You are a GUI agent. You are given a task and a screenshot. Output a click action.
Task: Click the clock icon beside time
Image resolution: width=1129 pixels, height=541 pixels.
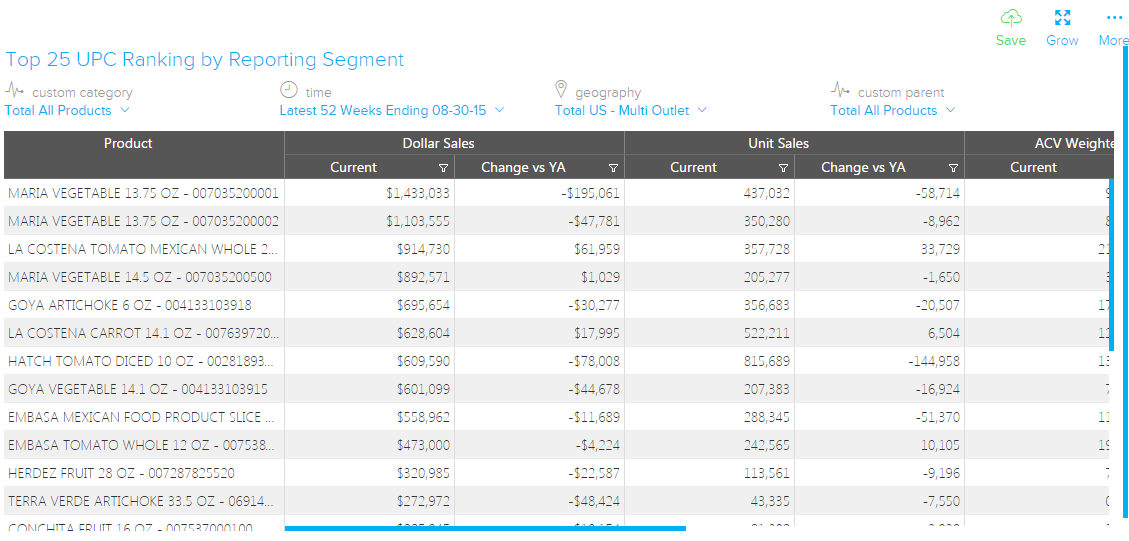point(288,90)
